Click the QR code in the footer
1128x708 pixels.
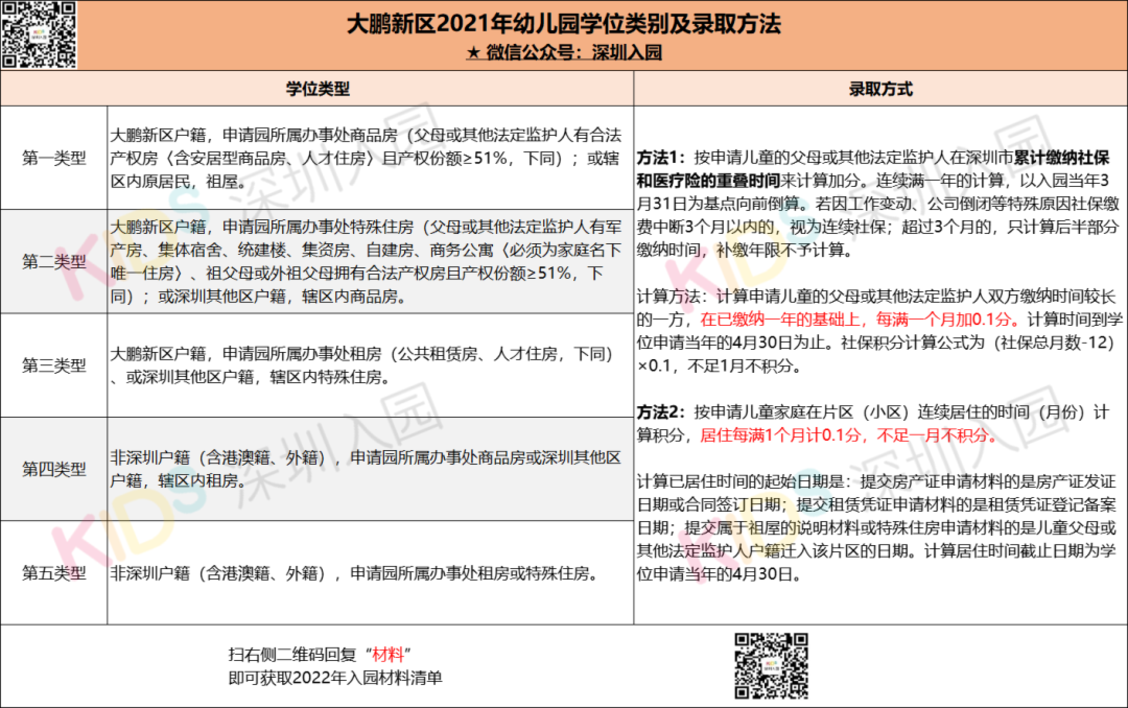coord(771,666)
